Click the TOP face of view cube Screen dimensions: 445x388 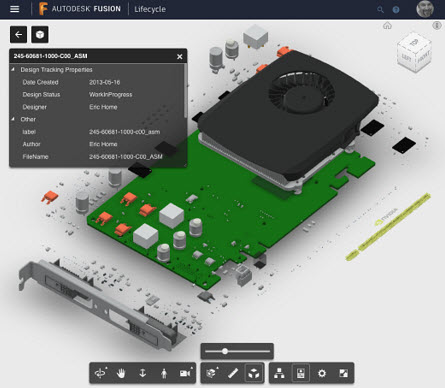click(414, 43)
